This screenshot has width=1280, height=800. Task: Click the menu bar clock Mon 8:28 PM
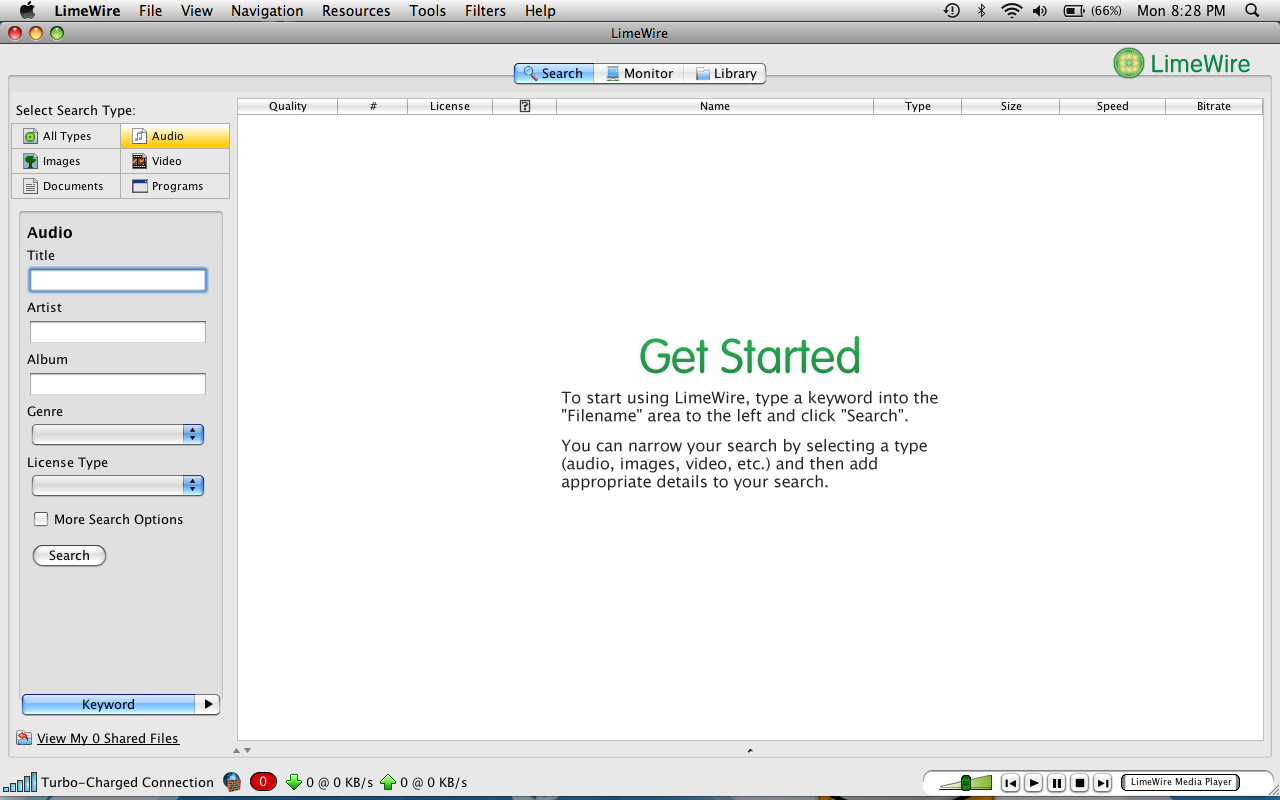[1181, 11]
